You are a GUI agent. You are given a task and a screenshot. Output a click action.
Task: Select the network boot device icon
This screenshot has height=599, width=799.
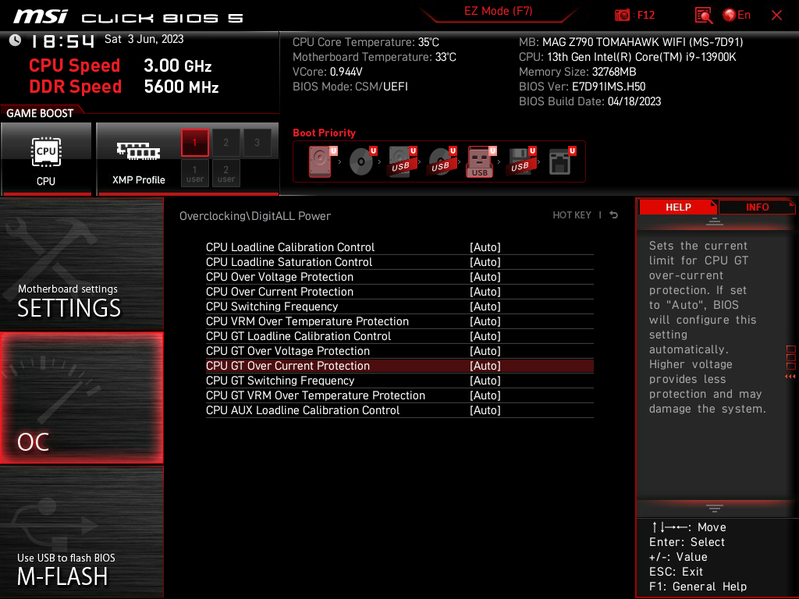tap(561, 161)
